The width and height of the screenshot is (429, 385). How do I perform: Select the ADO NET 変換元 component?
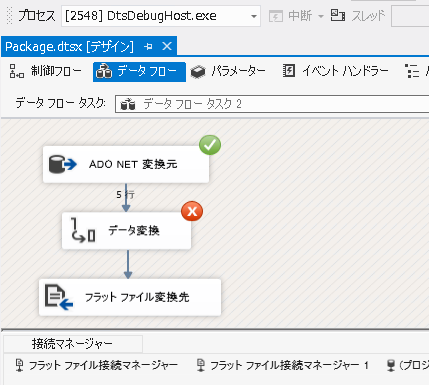[126, 164]
